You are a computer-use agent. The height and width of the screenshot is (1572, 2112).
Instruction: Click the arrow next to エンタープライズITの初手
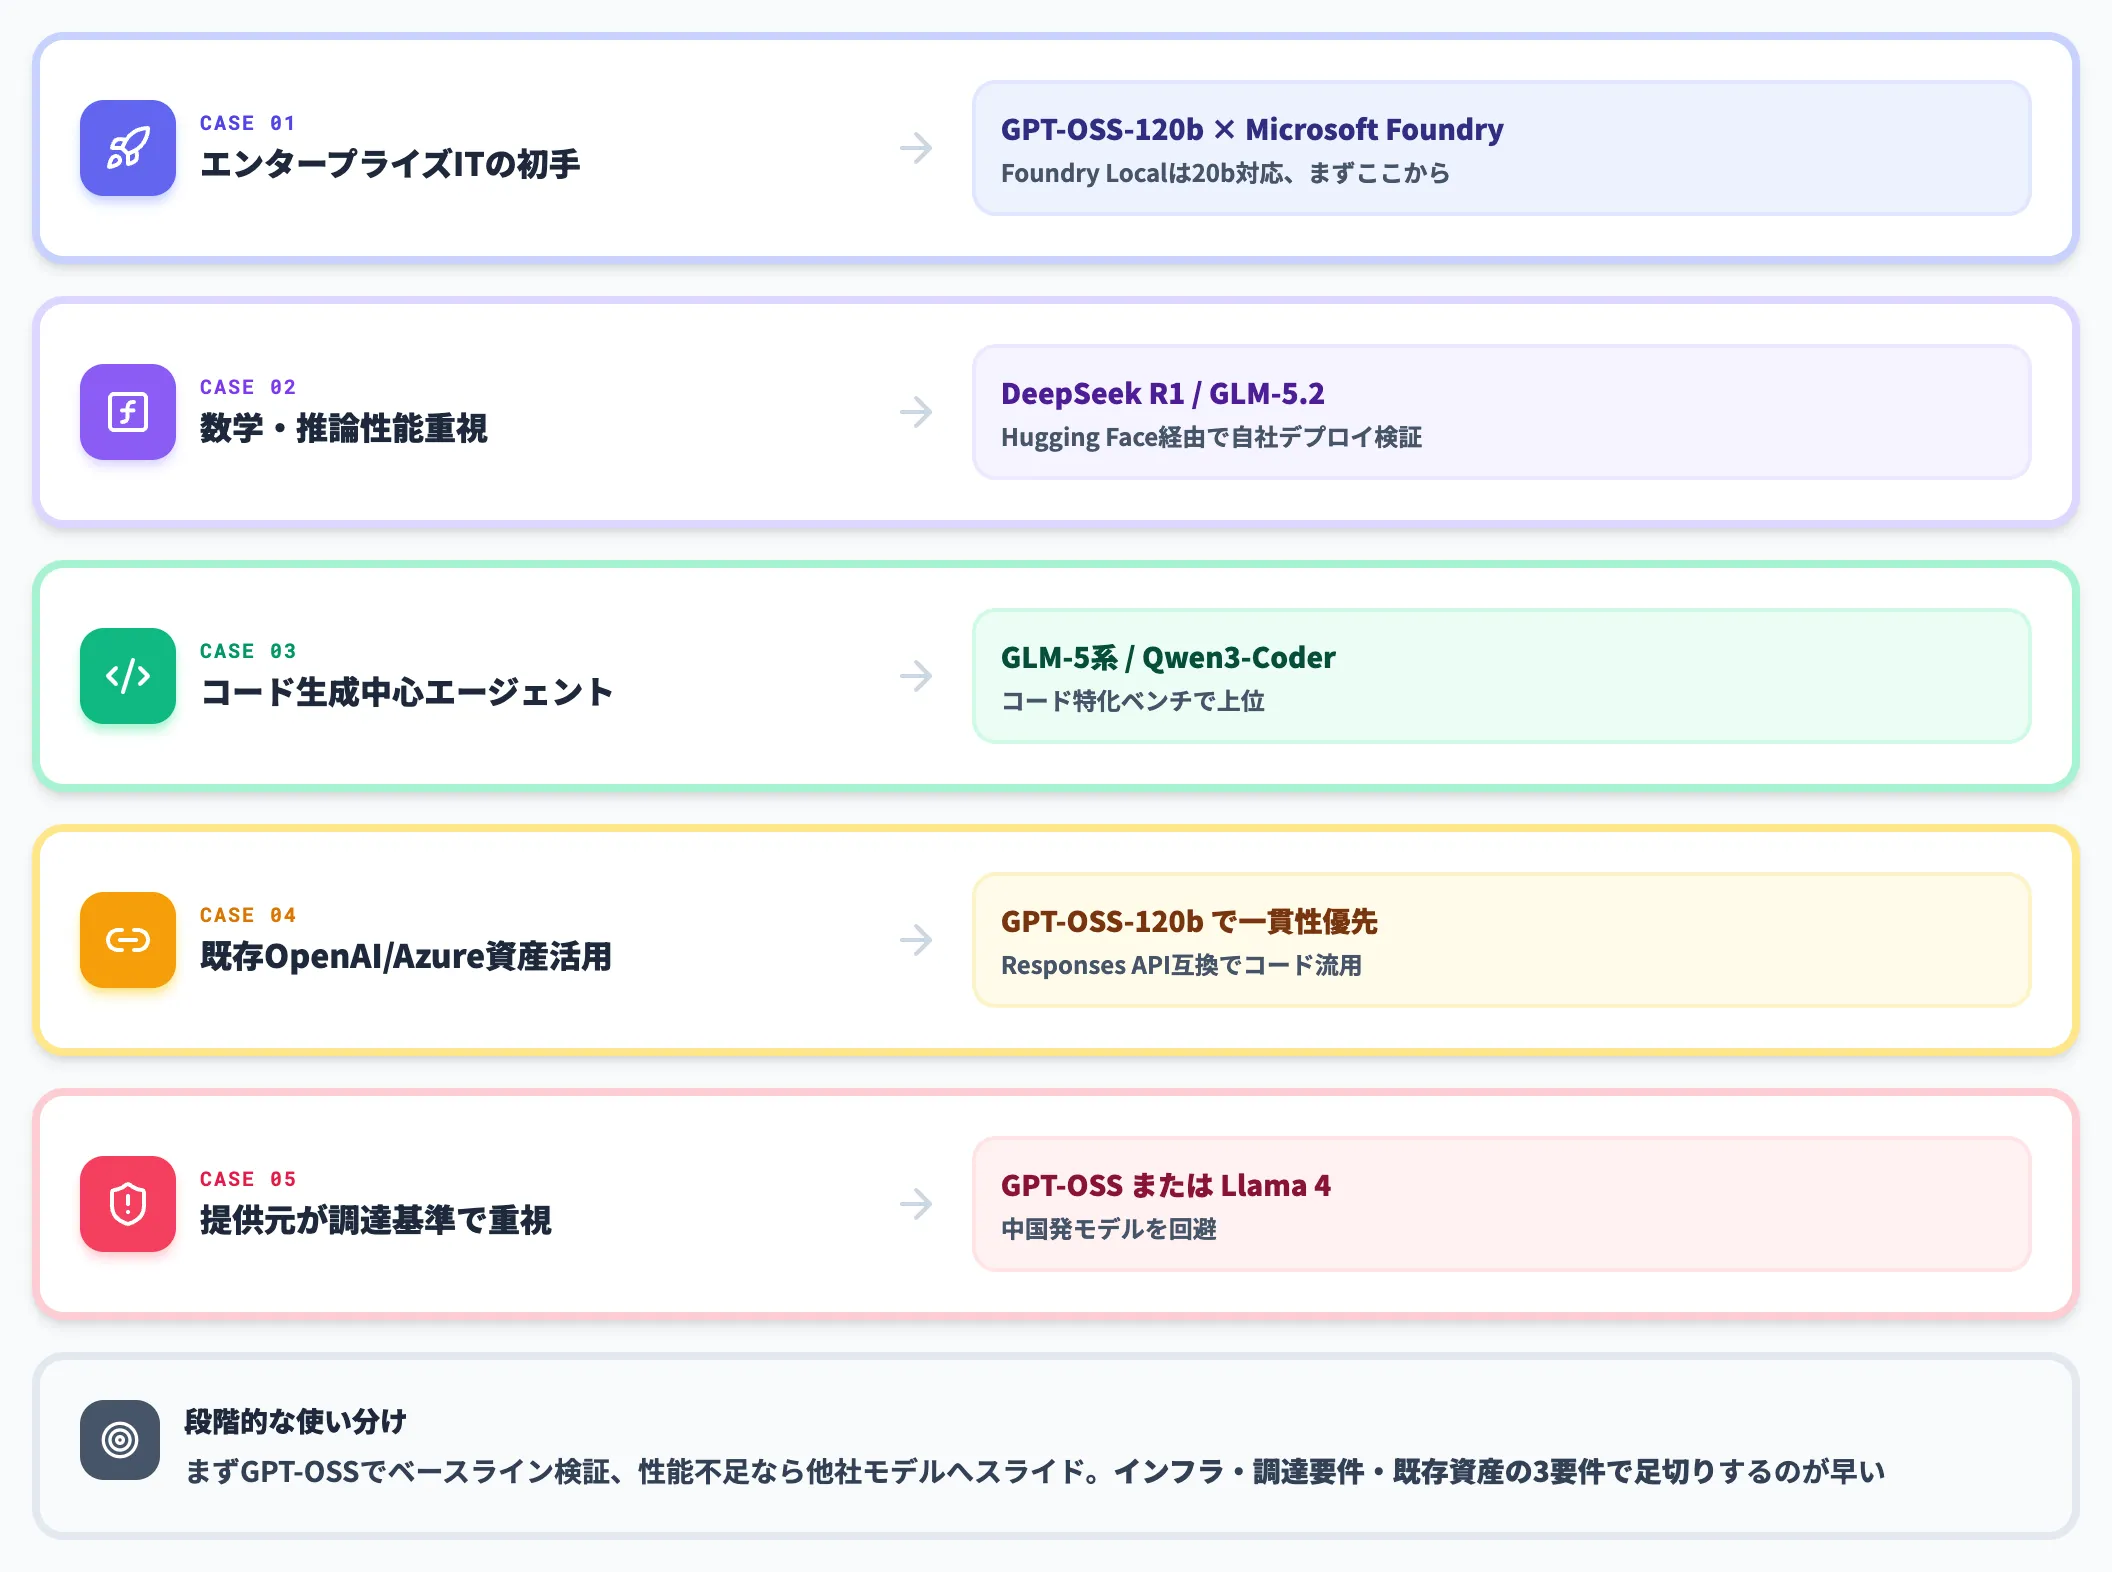(x=916, y=148)
